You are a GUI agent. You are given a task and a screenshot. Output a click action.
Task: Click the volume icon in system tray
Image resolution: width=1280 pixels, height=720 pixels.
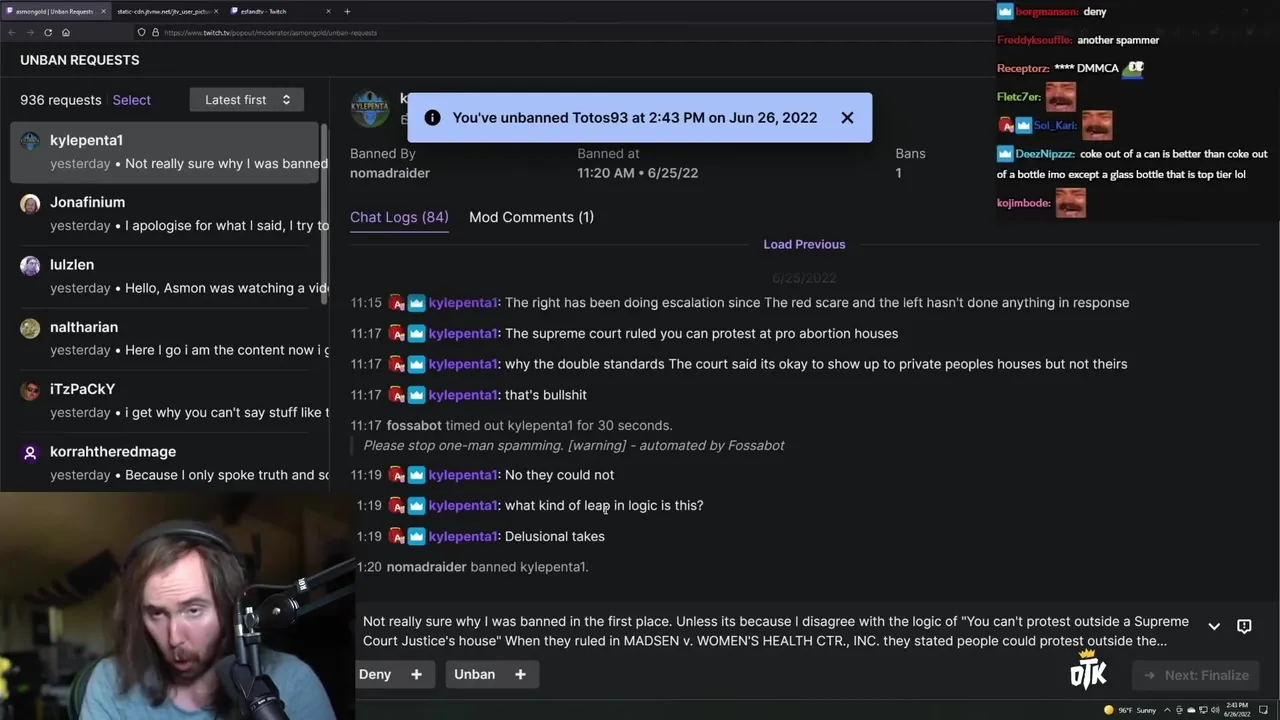pos(1215,710)
